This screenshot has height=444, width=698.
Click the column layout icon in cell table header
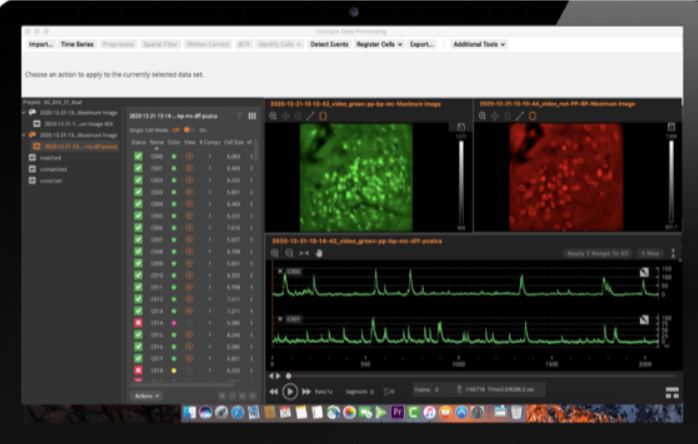252,116
